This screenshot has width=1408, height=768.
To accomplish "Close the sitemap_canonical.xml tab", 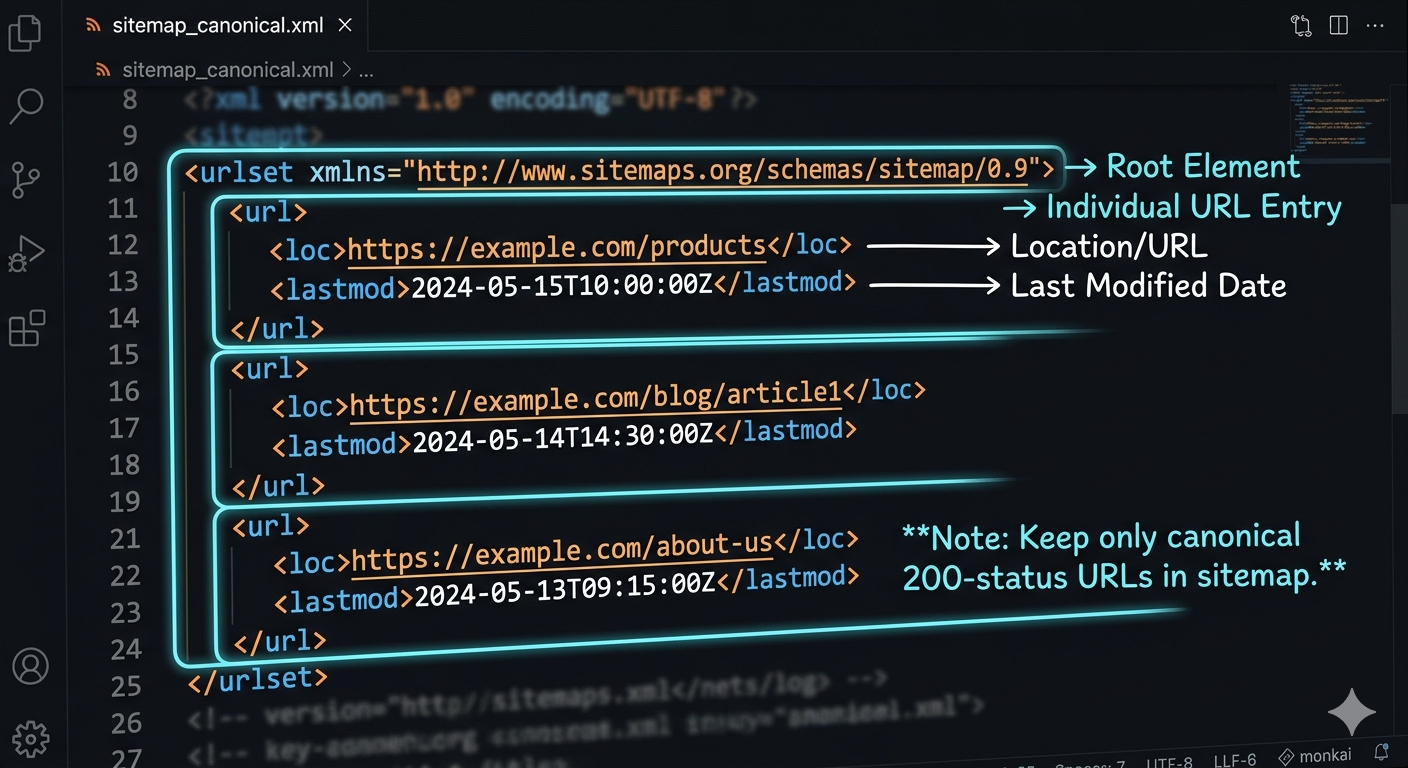I will click(345, 25).
